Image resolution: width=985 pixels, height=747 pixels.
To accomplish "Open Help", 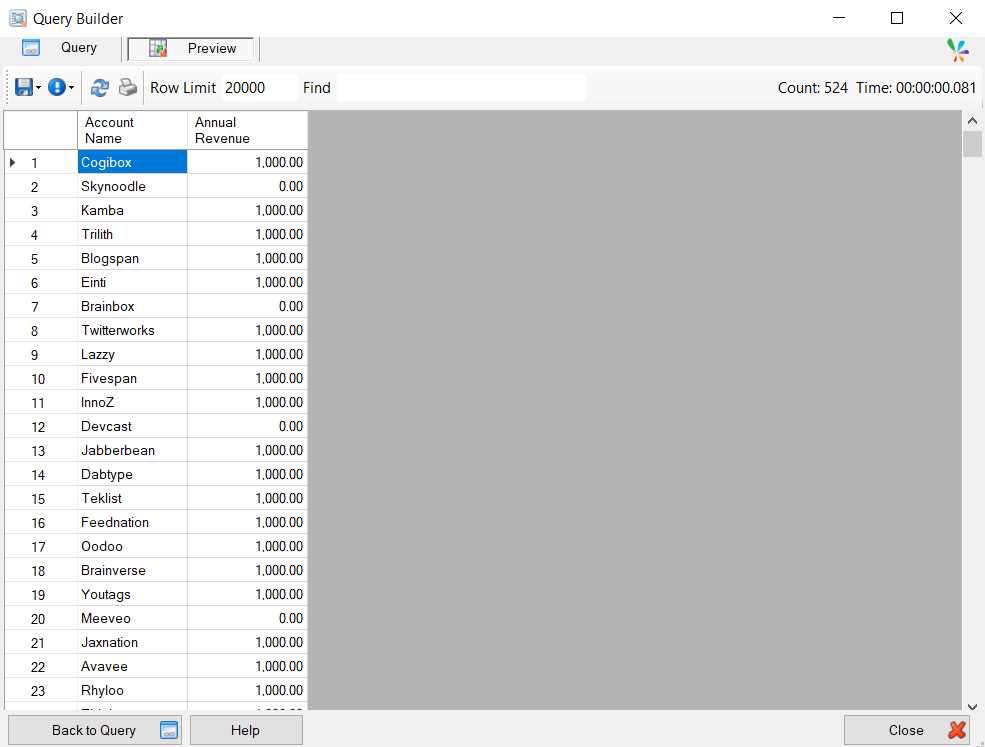I will pos(246,730).
